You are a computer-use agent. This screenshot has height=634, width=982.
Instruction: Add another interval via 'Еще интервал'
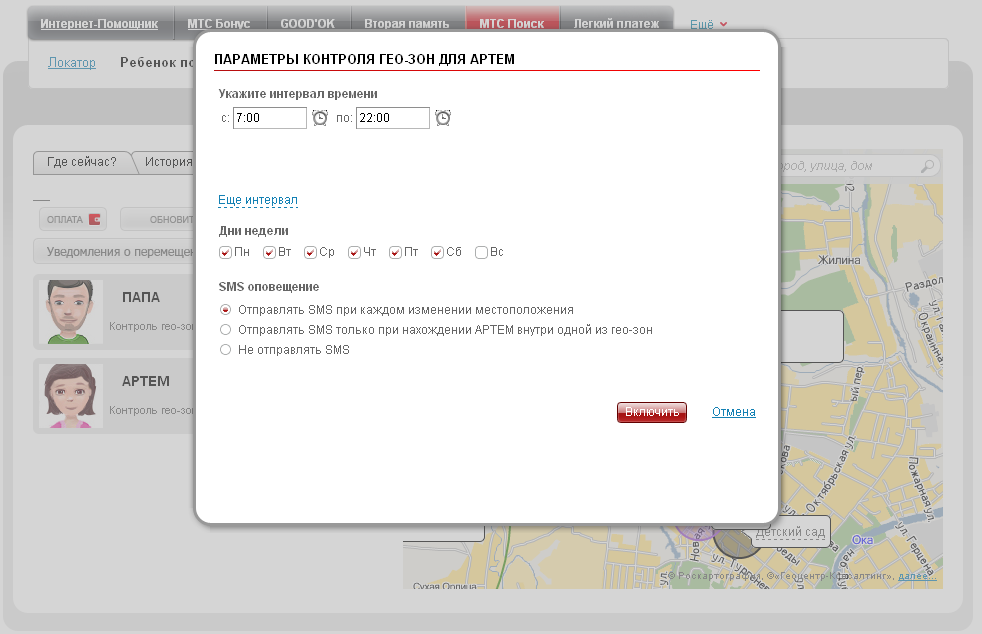[x=258, y=200]
